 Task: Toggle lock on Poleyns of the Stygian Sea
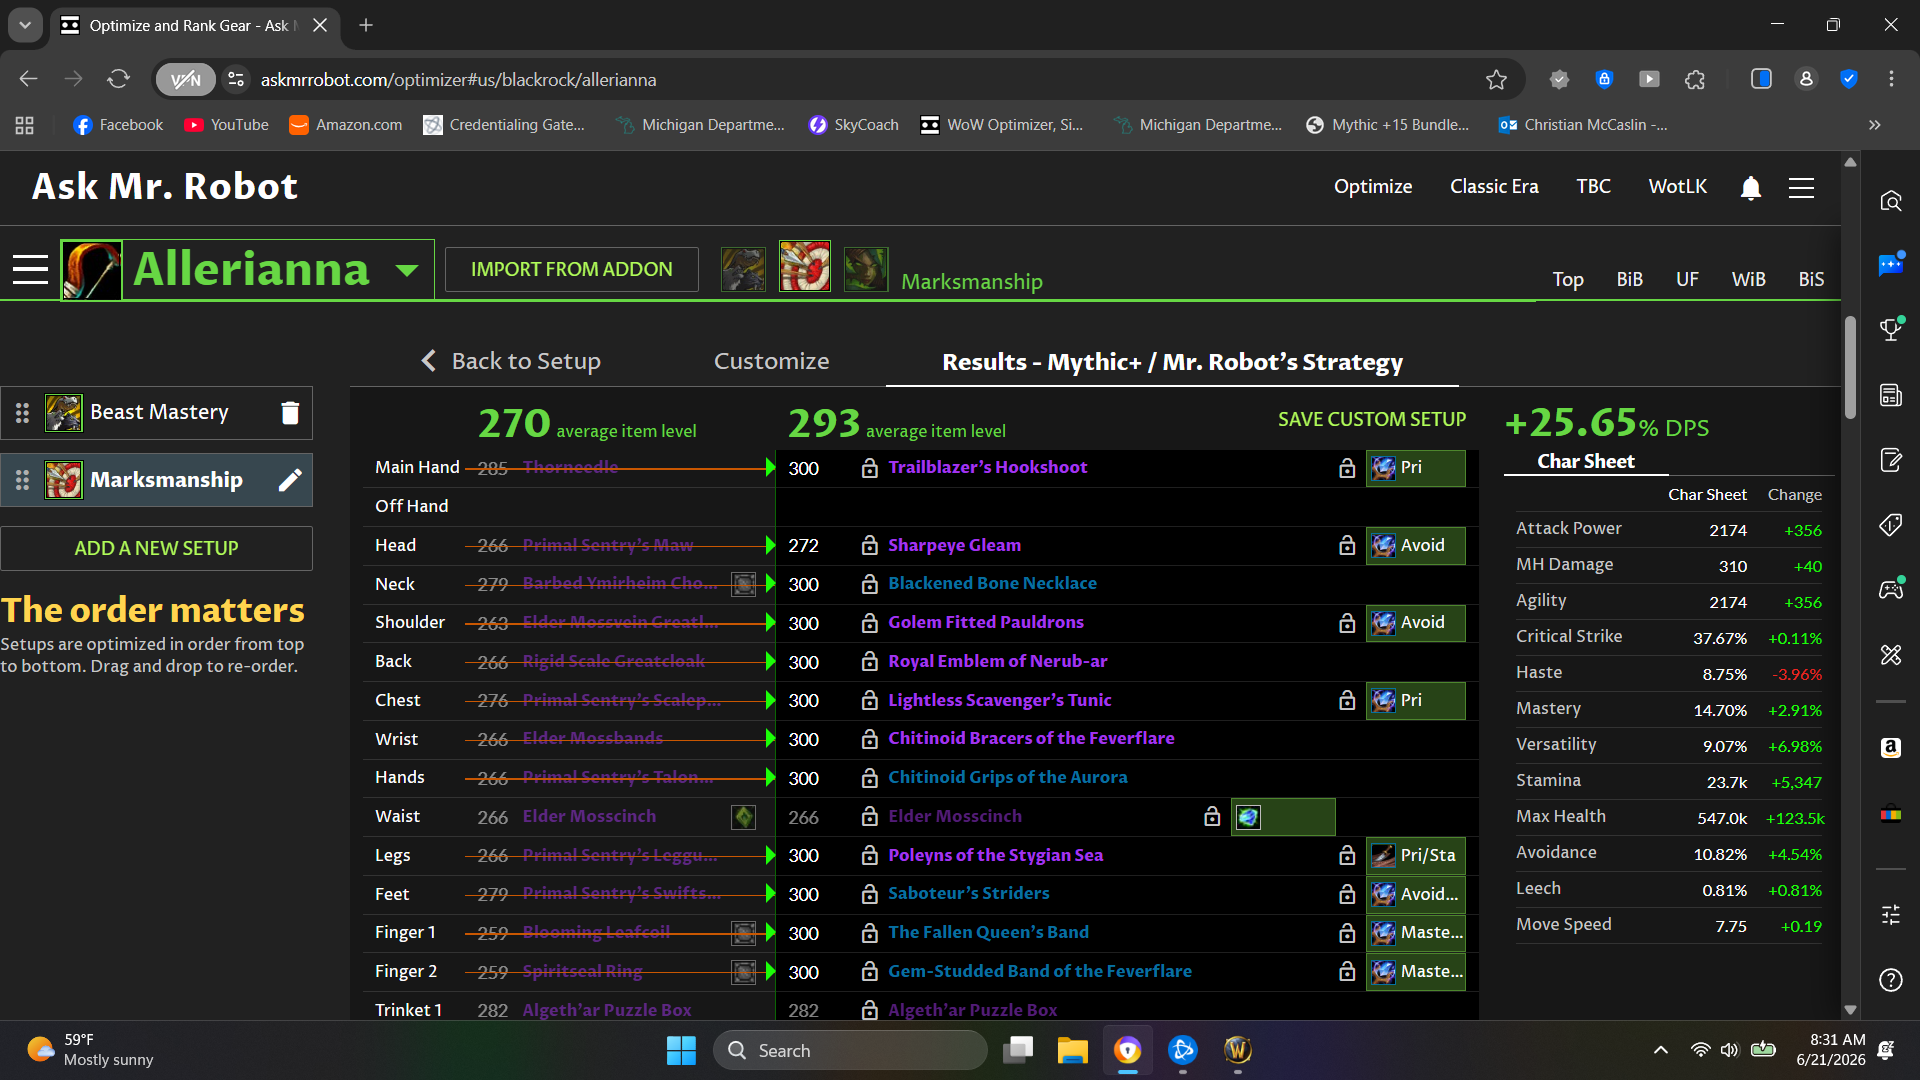point(869,856)
